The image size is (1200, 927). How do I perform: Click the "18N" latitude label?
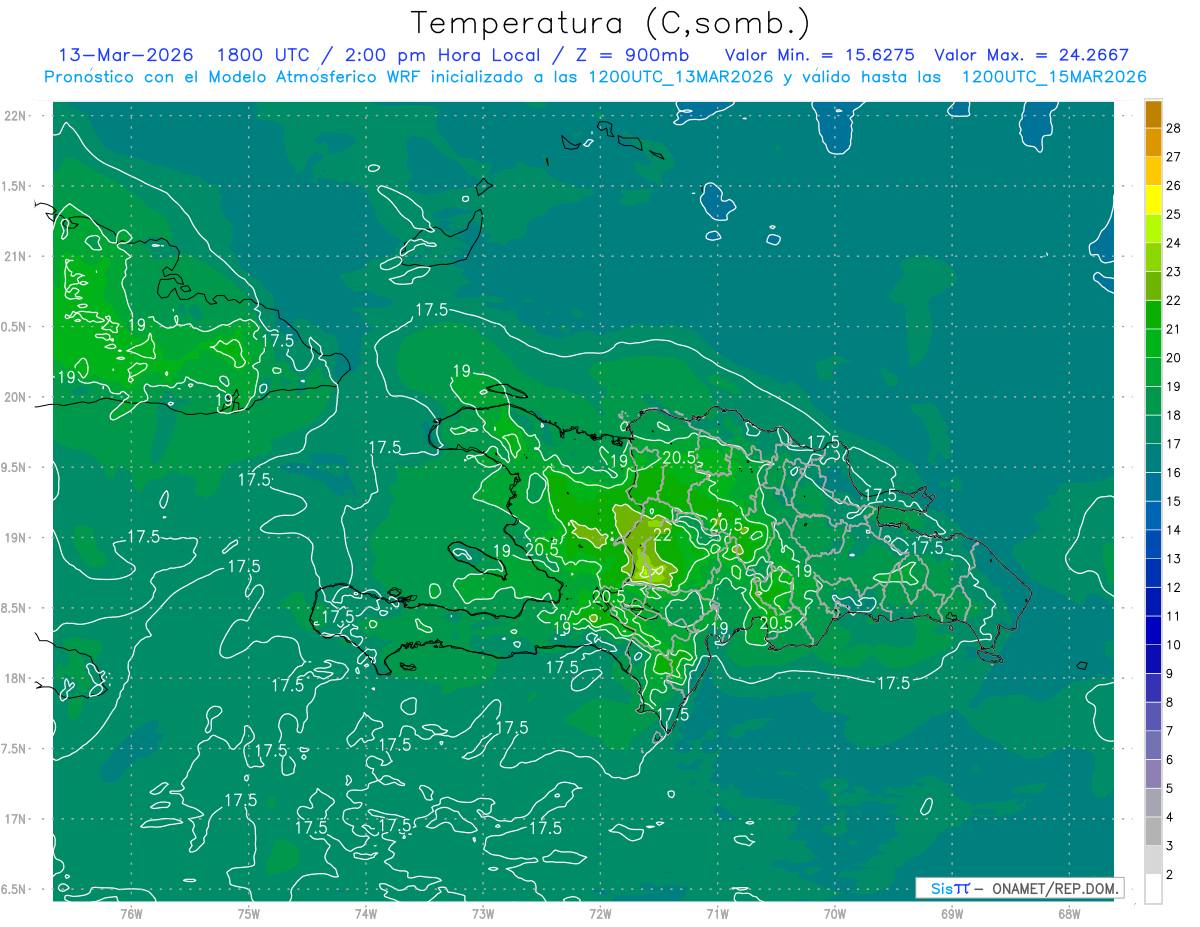click(16, 678)
